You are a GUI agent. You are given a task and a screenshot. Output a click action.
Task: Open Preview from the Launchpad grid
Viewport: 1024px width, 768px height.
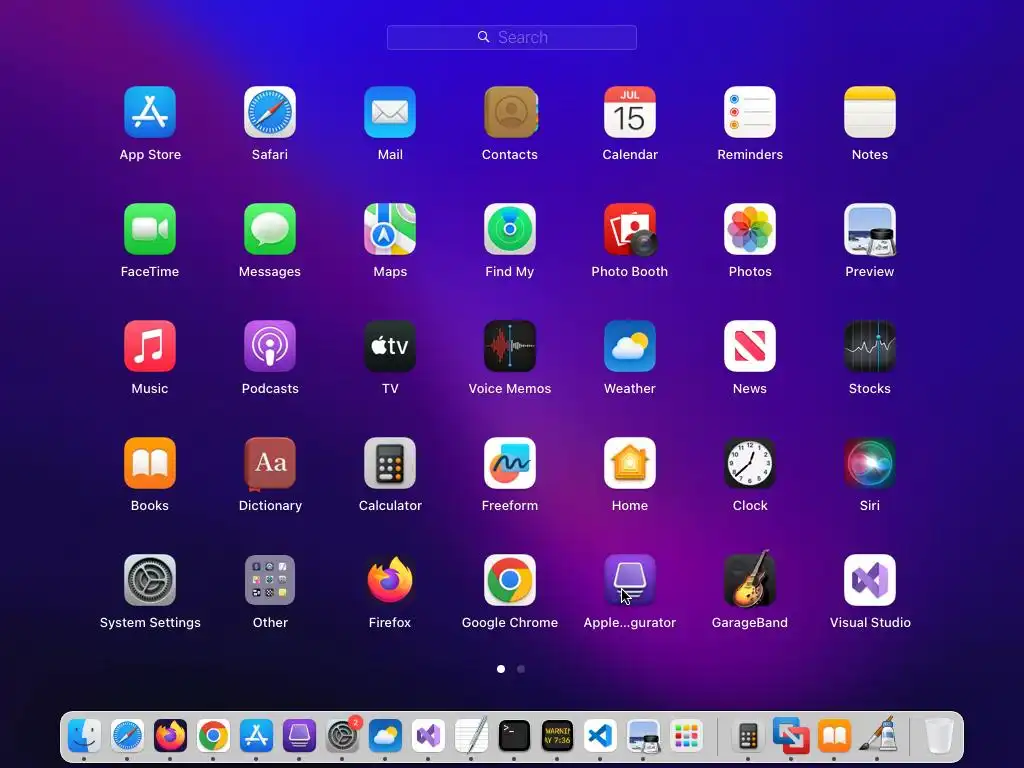click(x=870, y=229)
